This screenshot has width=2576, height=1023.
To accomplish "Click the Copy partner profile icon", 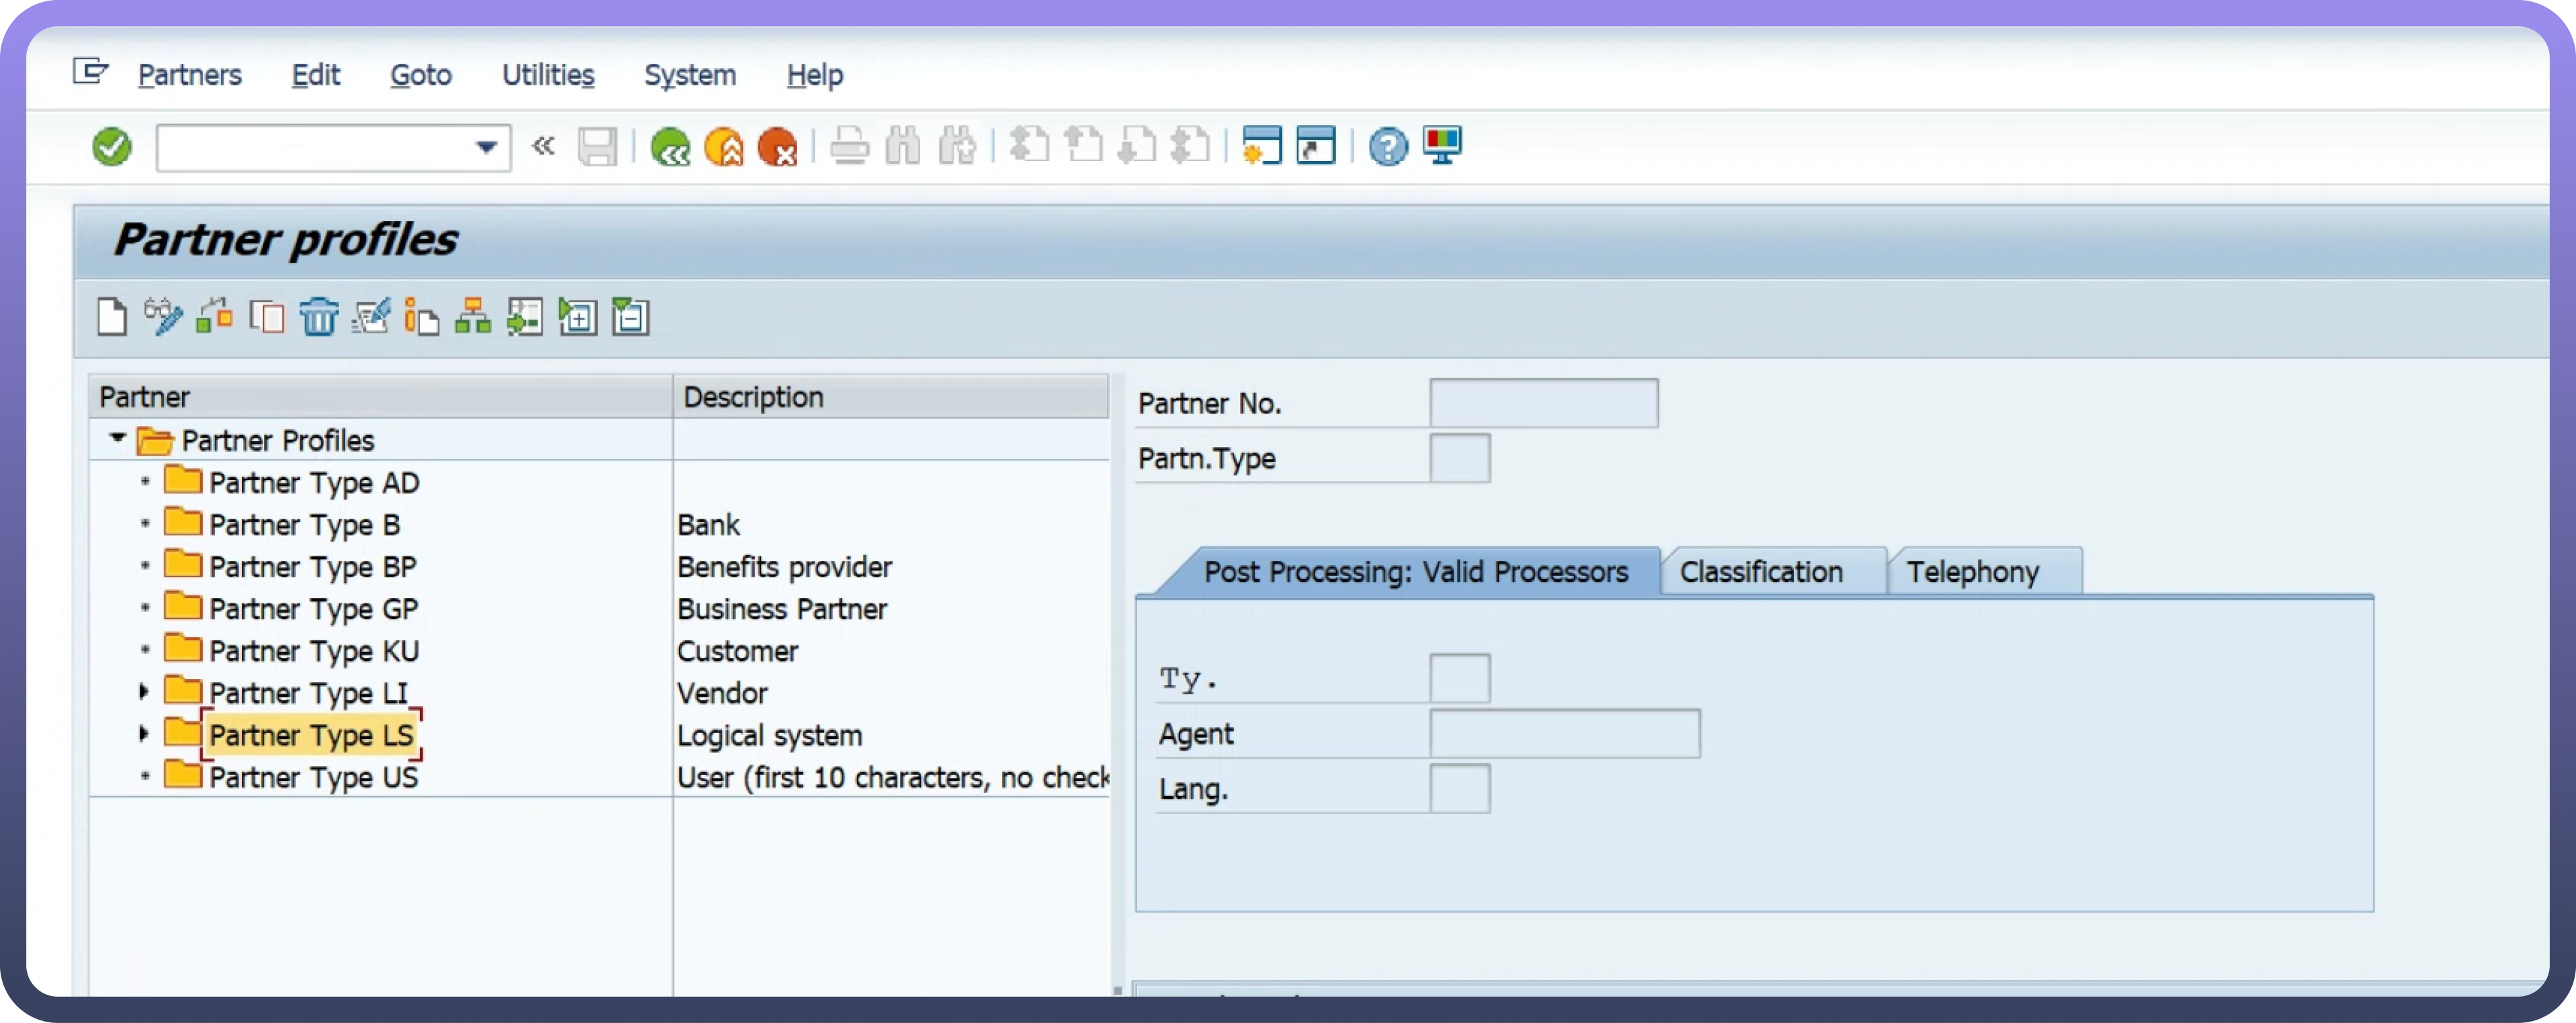I will coord(266,317).
